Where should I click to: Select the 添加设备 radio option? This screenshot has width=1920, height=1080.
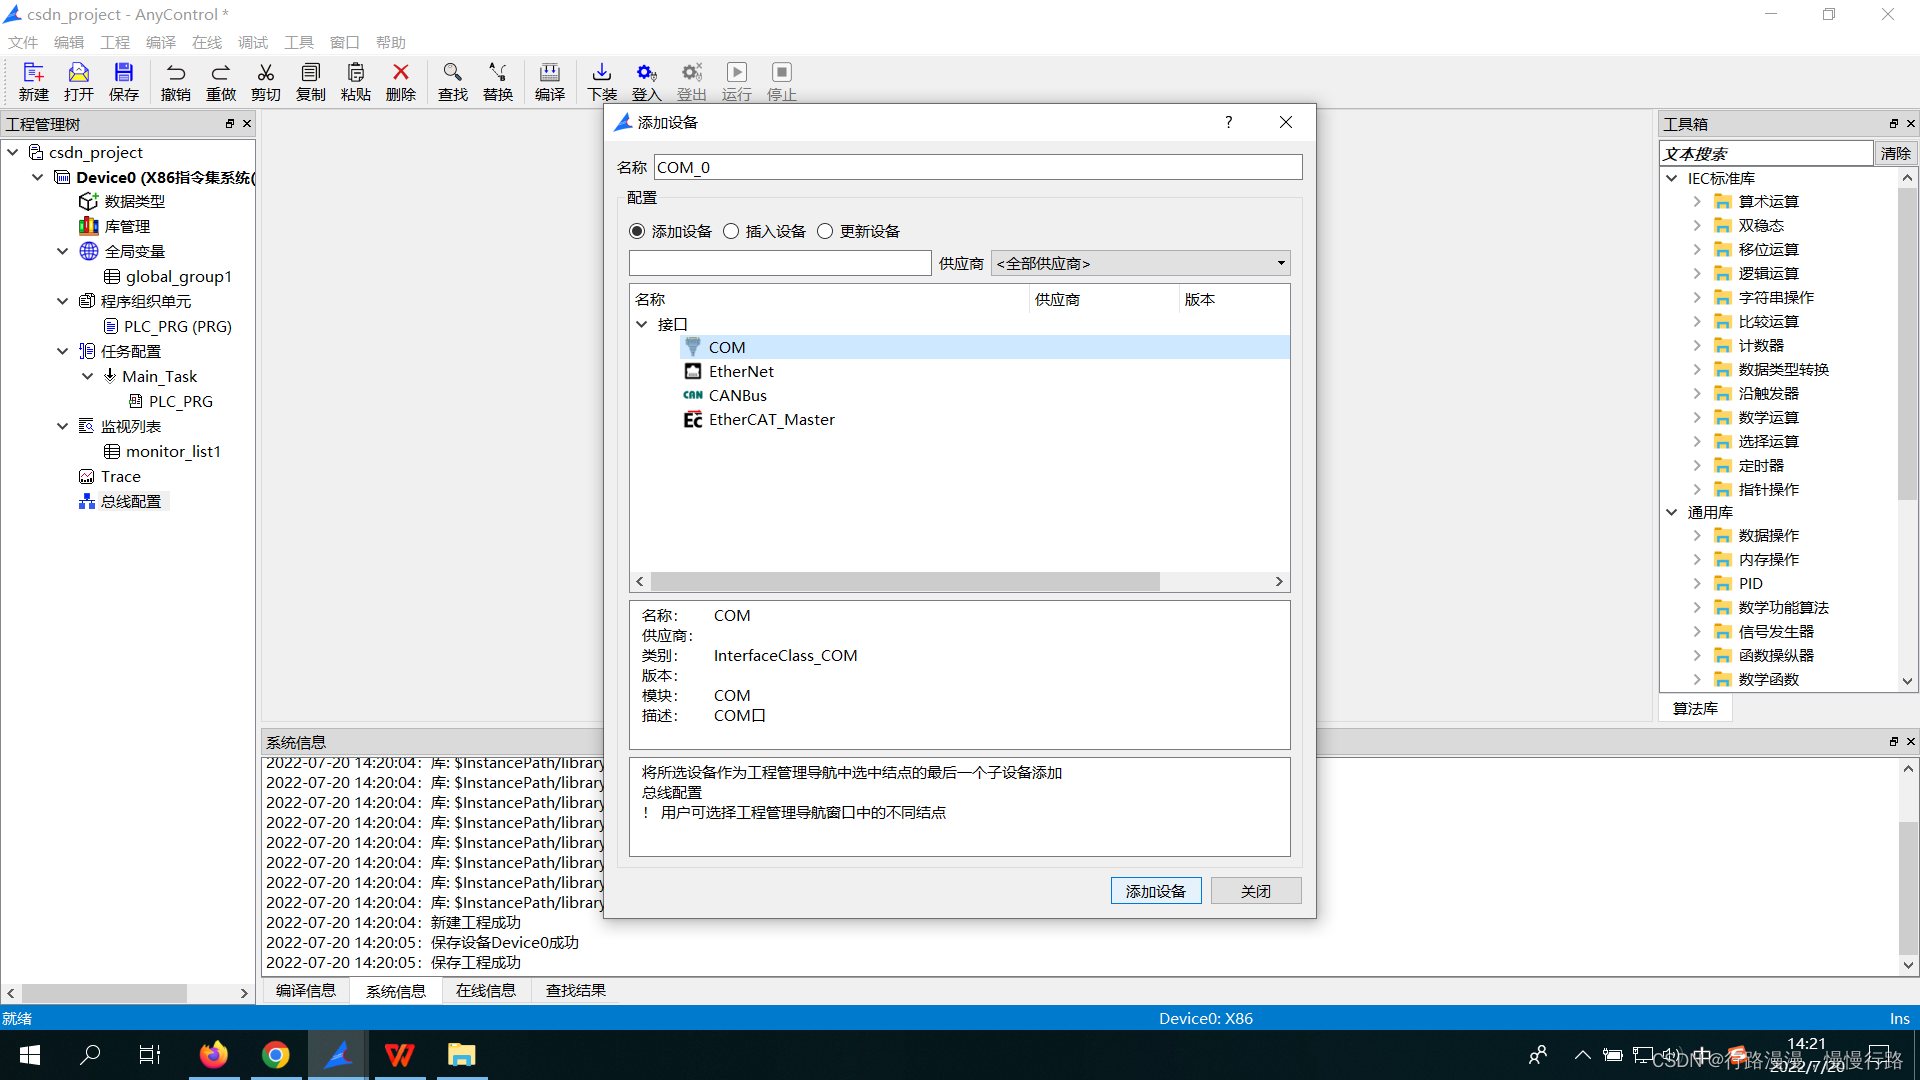point(637,230)
